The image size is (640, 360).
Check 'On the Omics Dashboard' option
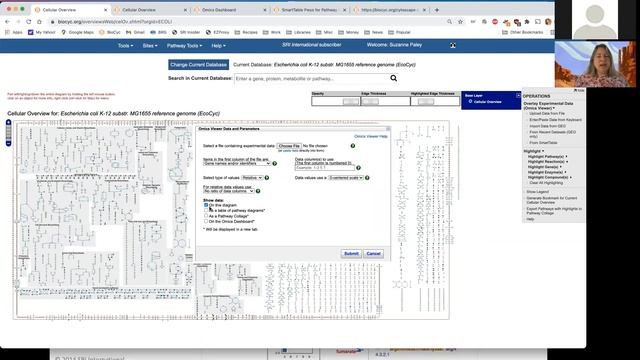click(x=206, y=221)
